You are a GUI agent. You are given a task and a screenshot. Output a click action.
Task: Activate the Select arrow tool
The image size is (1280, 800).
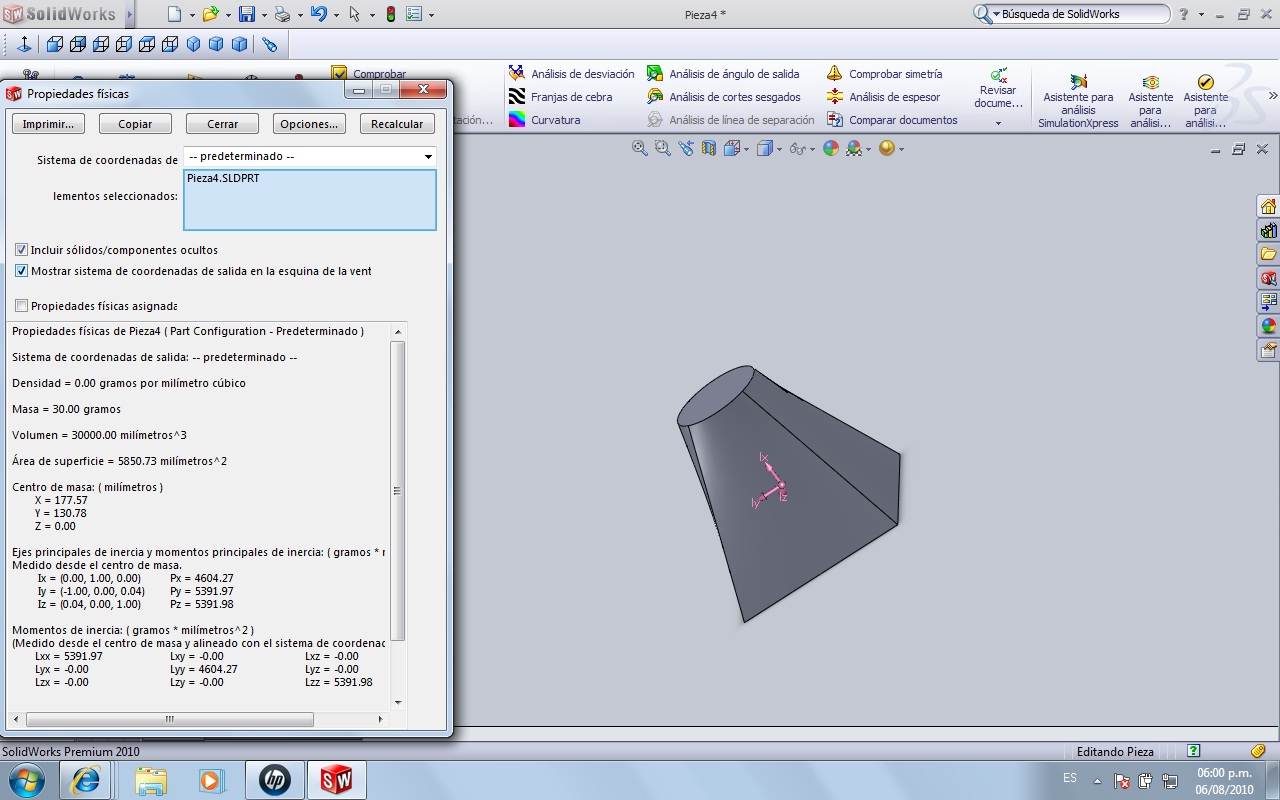(x=354, y=14)
